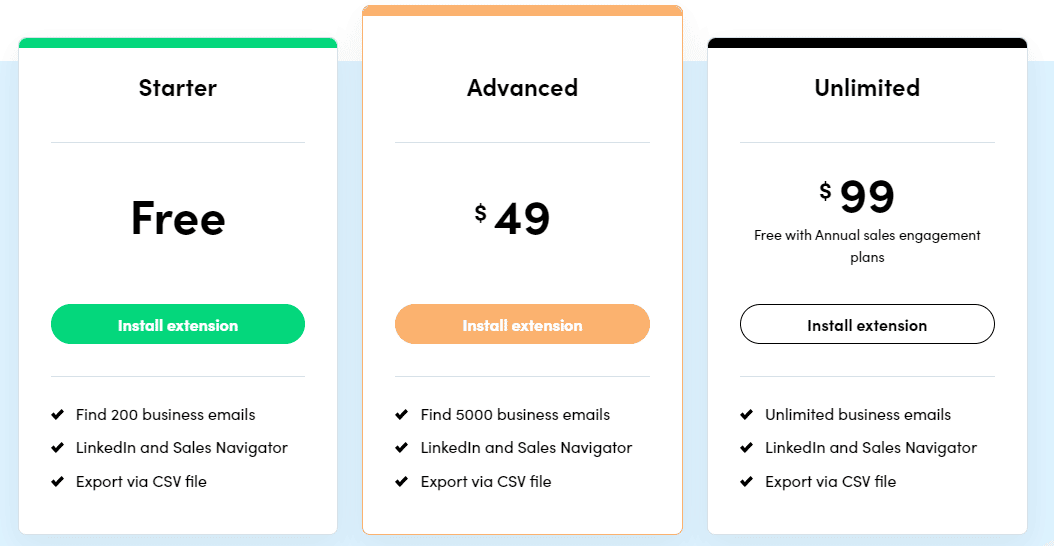Click checkmark beside Unlimited Export via CSV file
Image resolution: width=1054 pixels, height=546 pixels.
click(747, 481)
